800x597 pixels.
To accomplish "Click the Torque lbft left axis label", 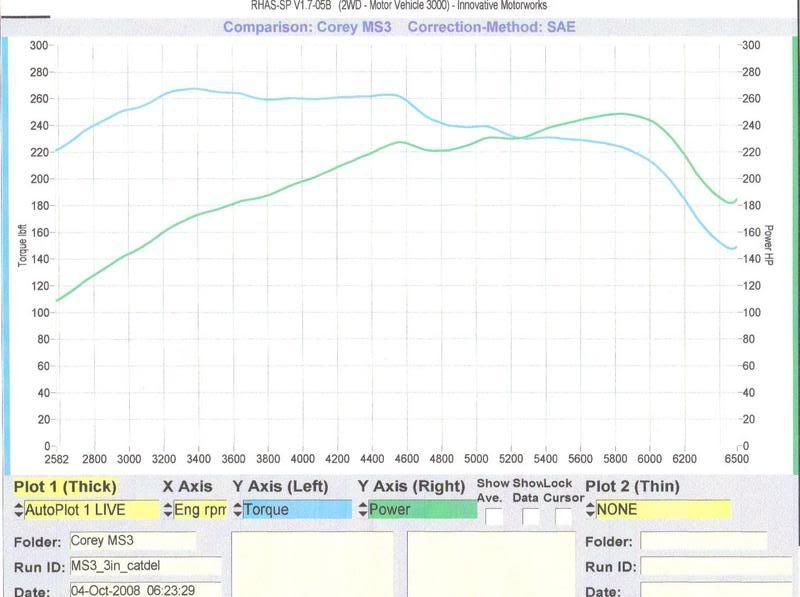I will coord(21,243).
